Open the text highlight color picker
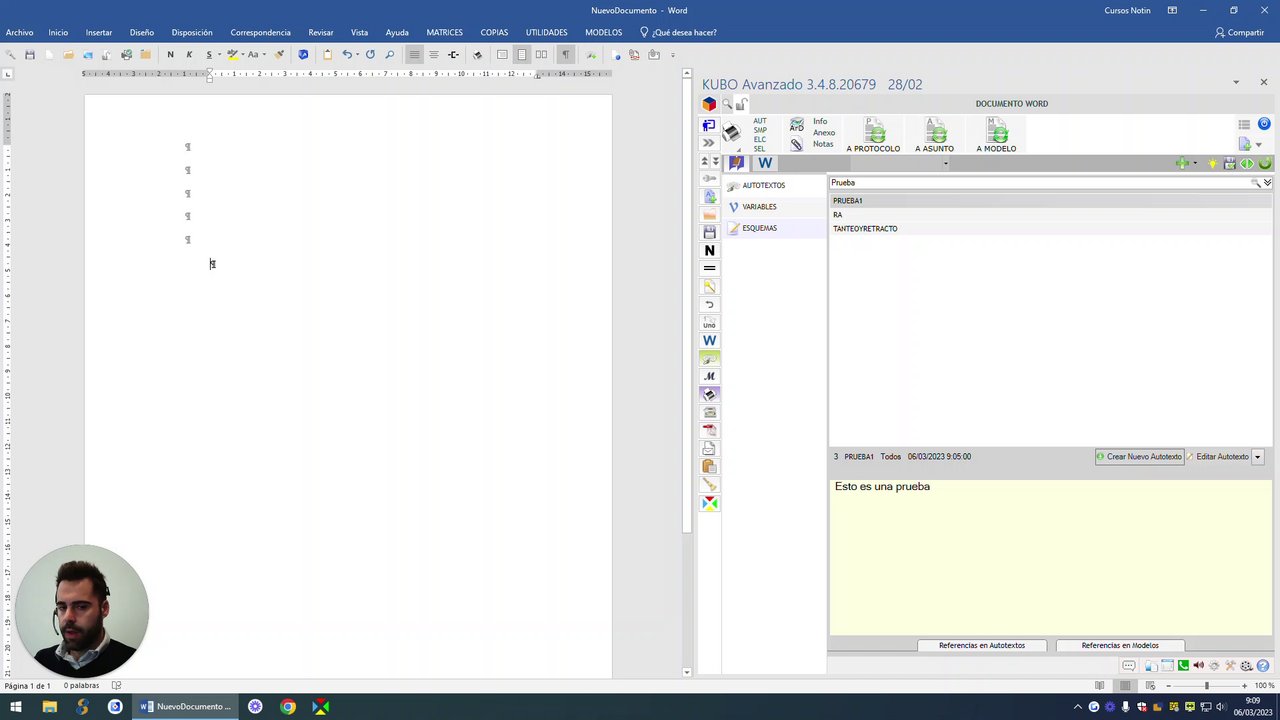The height and width of the screenshot is (720, 1280). click(234, 55)
